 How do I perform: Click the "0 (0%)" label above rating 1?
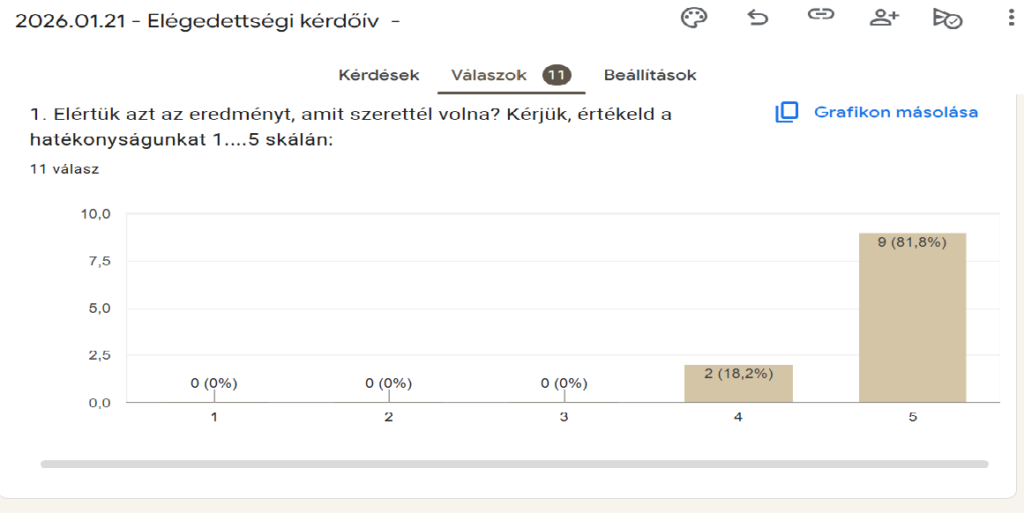(x=214, y=383)
